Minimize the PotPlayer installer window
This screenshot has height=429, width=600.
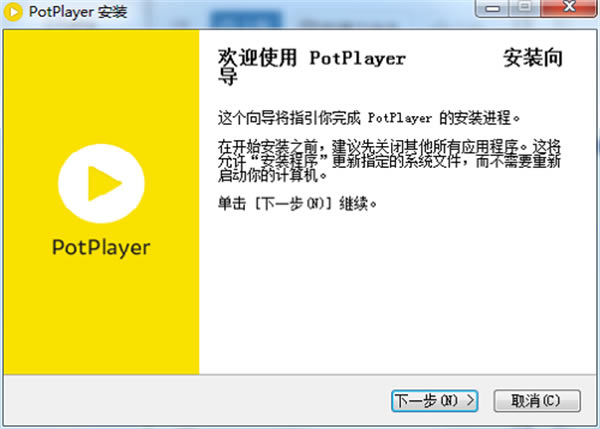[x=492, y=8]
